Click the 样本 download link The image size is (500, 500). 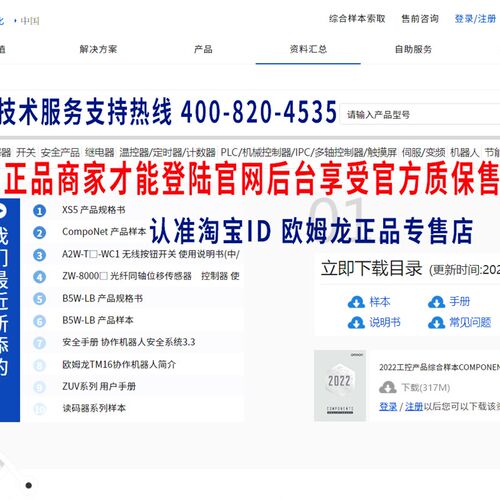(380, 302)
